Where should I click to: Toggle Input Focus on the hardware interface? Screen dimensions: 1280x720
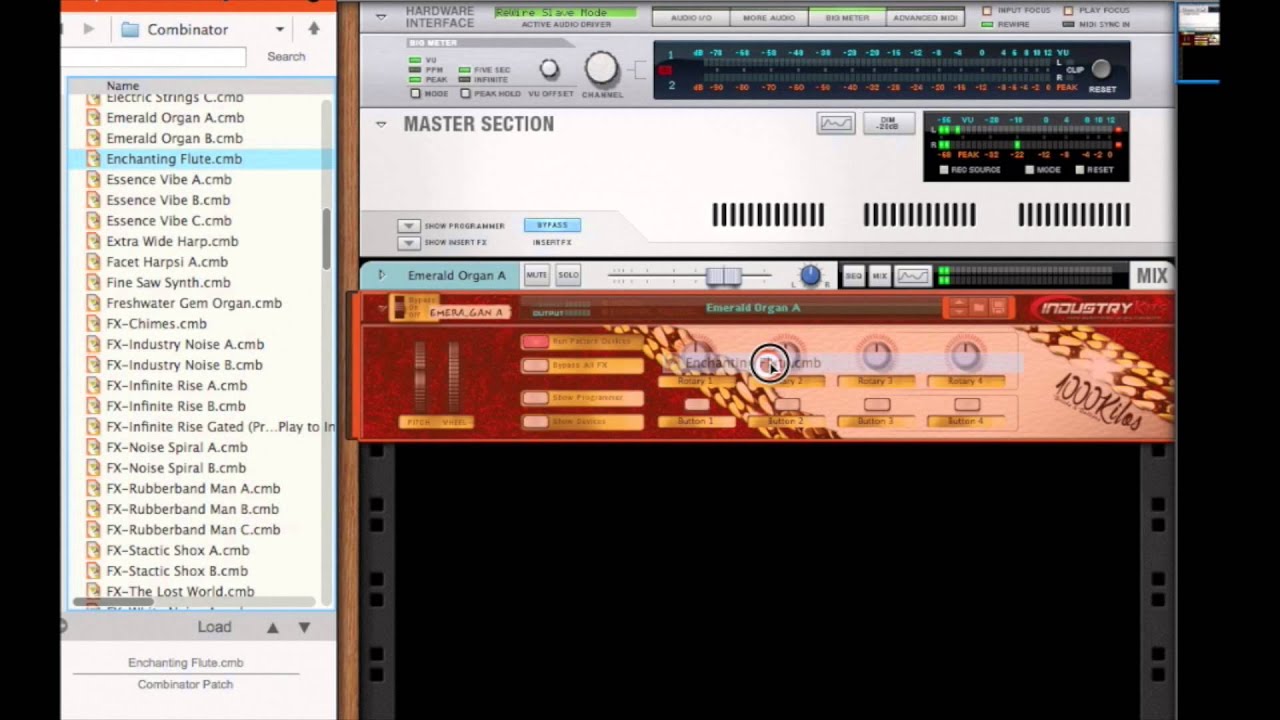988,9
